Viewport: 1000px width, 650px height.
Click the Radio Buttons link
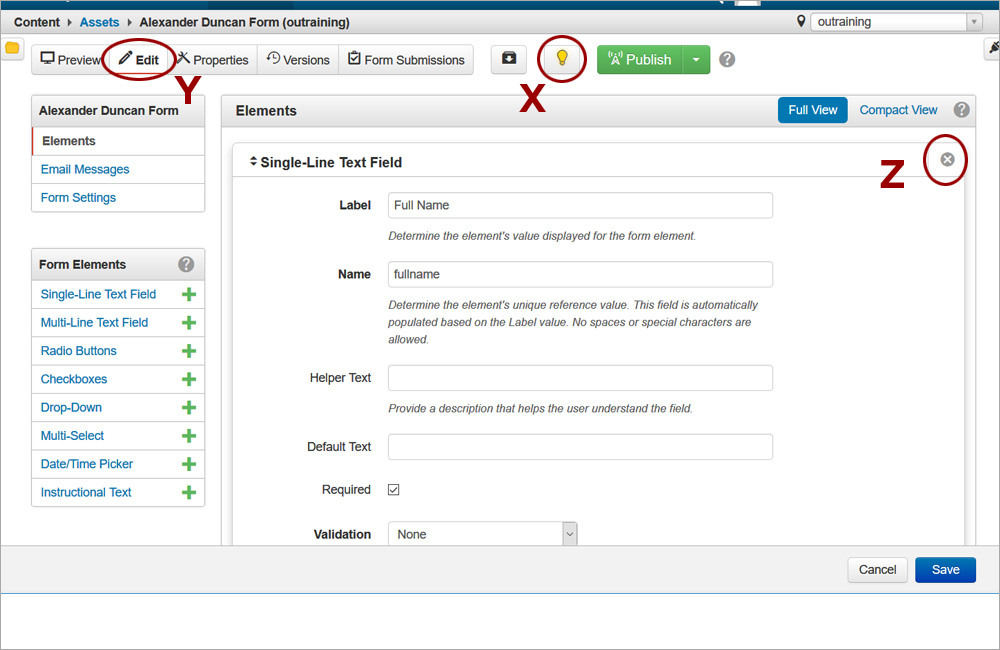click(78, 351)
